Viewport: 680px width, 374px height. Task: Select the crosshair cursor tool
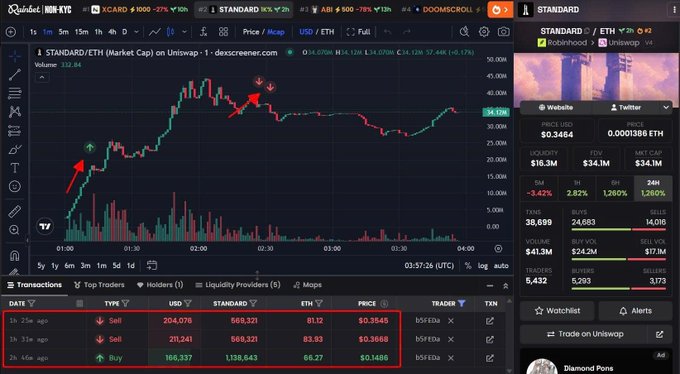(x=15, y=56)
